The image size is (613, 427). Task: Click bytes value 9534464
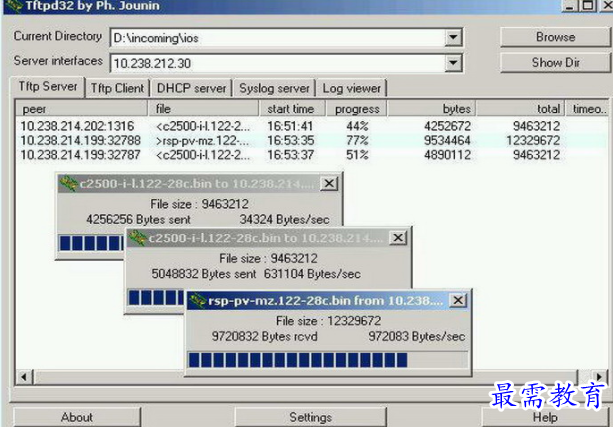(447, 140)
